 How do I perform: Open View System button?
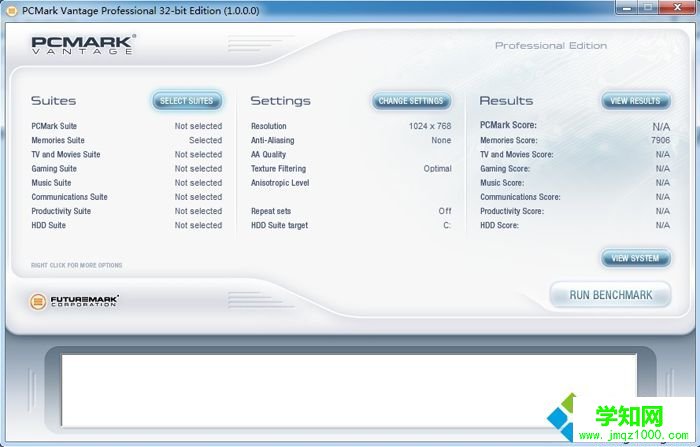[635, 258]
